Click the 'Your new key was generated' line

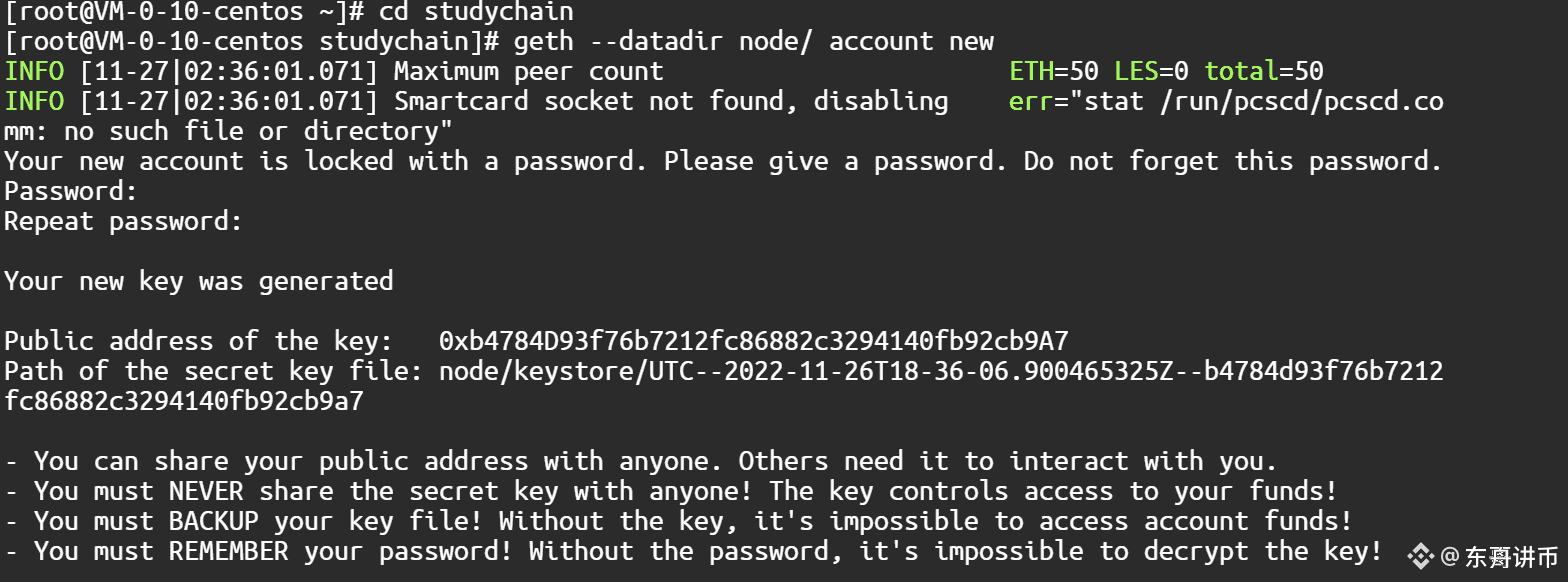click(x=199, y=281)
